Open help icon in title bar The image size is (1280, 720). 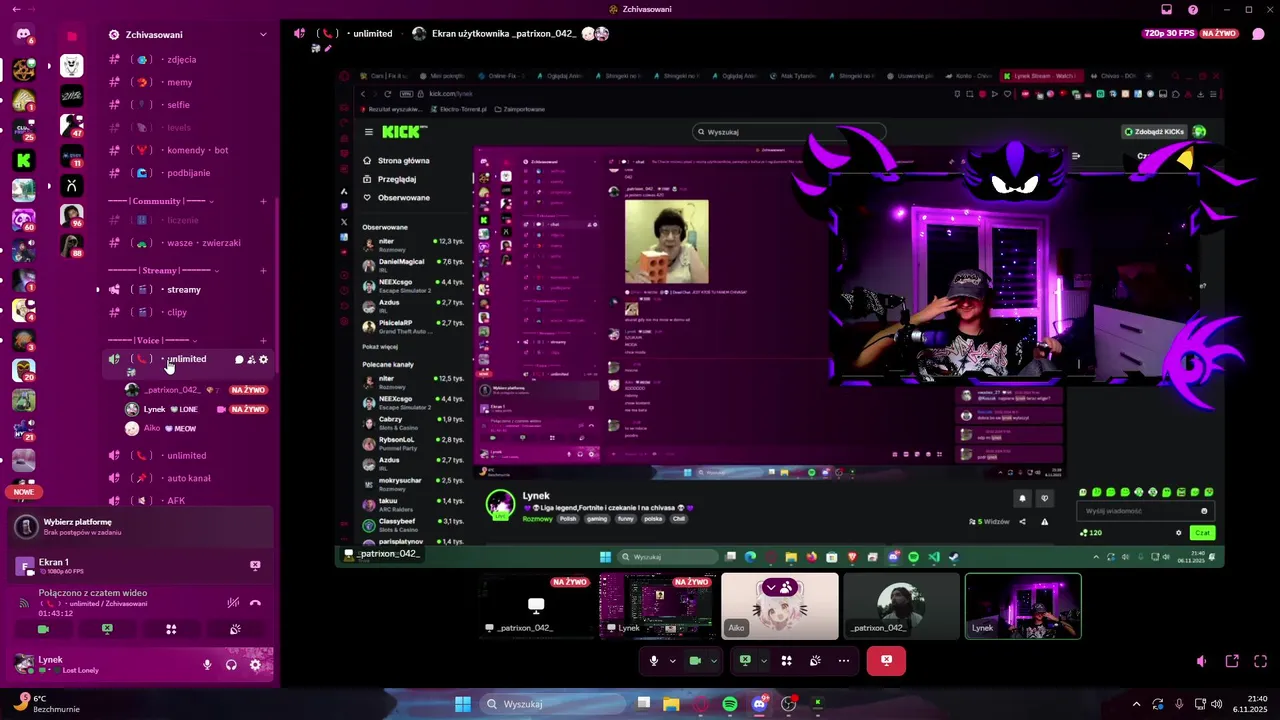tap(1193, 9)
